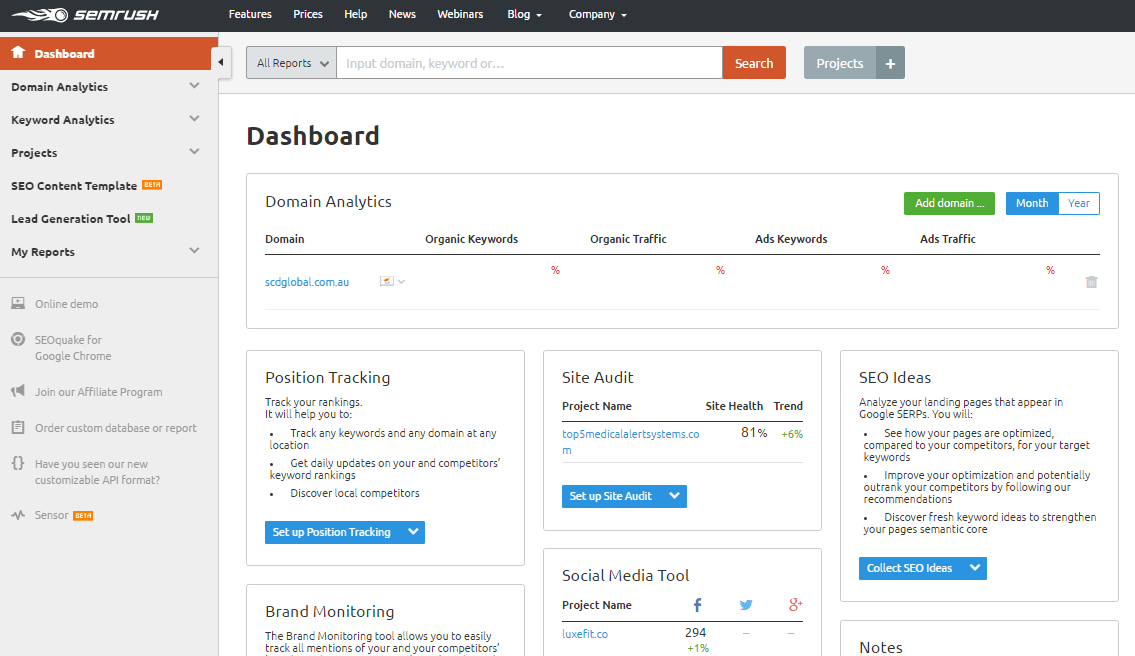Viewport: 1135px width, 656px height.
Task: Delete scdglobal.com.au using the trash icon
Action: [1092, 283]
